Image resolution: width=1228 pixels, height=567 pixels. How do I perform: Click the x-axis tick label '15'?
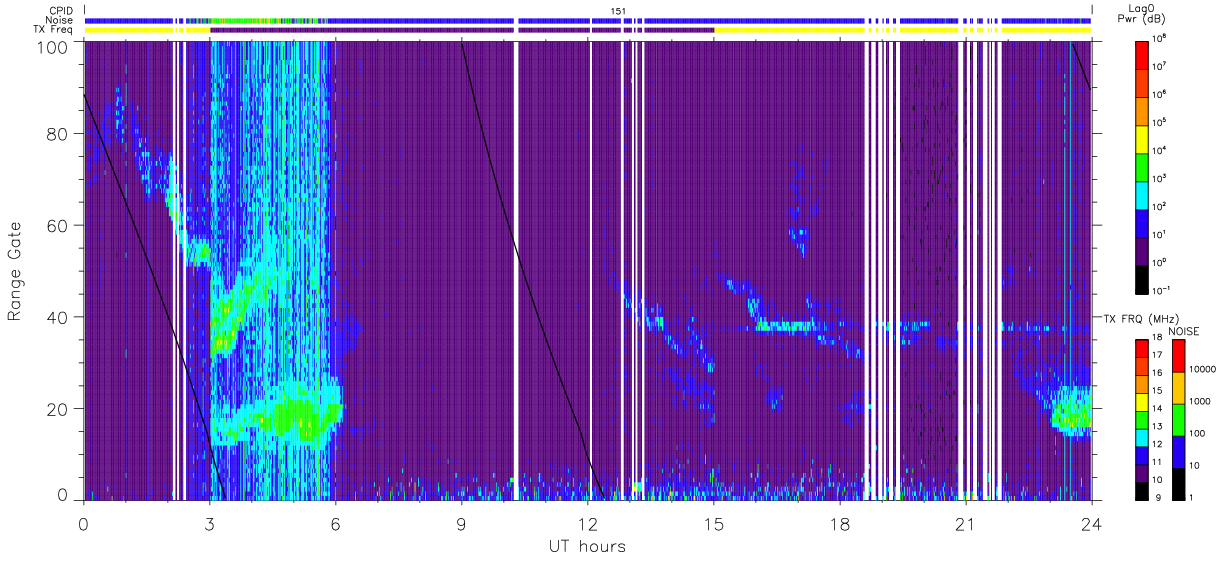click(x=714, y=523)
